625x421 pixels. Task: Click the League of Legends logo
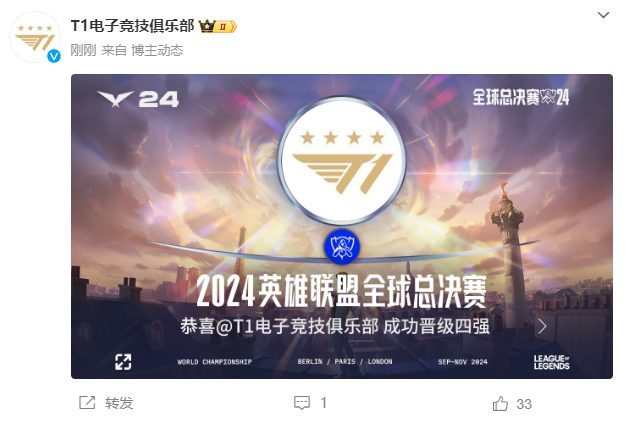(x=552, y=362)
